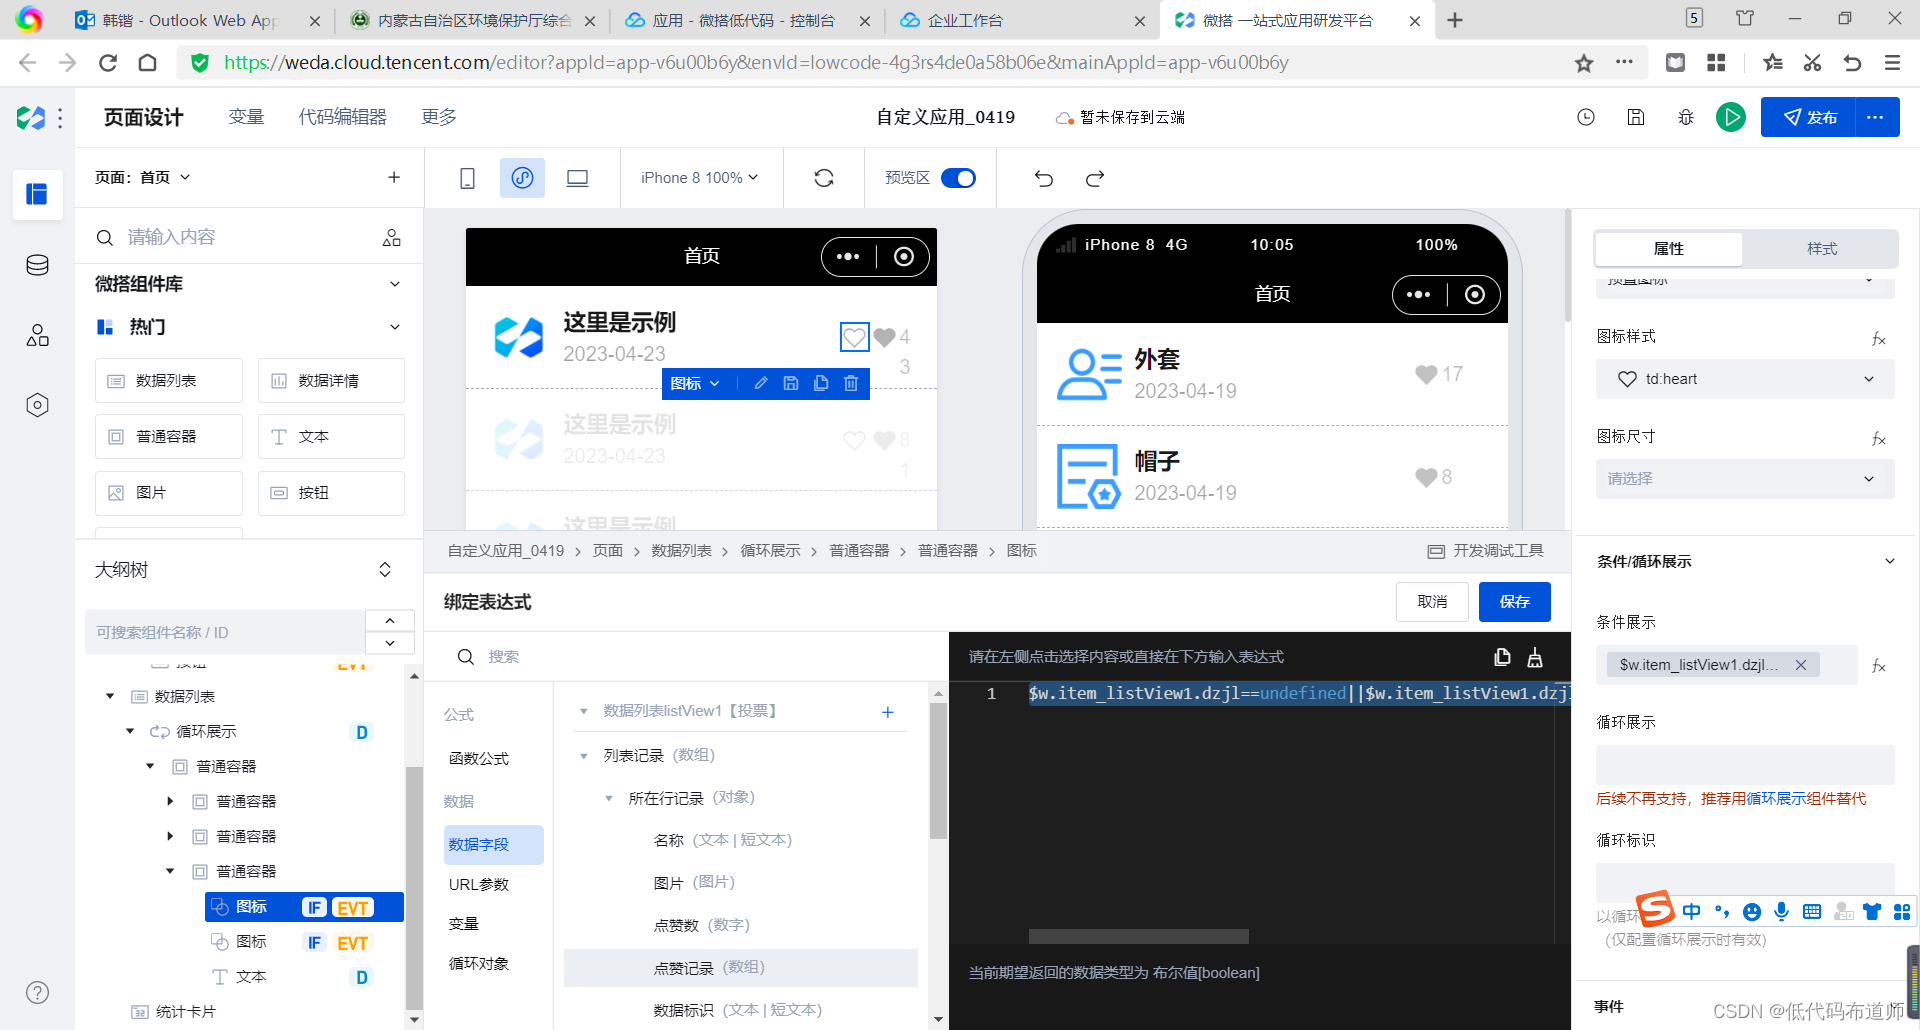Click the field list vertical scrollbar
The width and height of the screenshot is (1920, 1030).
coord(937,770)
